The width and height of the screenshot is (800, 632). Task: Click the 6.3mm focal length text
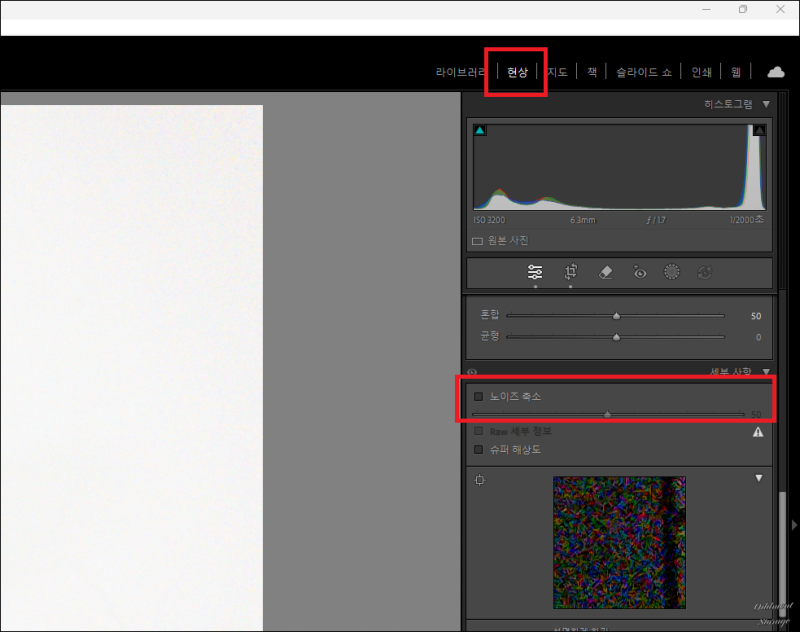(x=582, y=220)
